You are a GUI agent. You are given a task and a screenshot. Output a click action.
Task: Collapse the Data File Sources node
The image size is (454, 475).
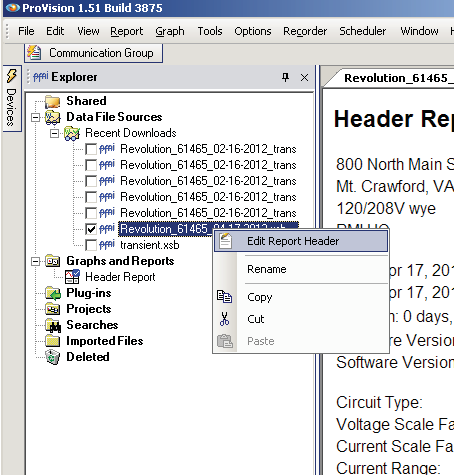35,117
